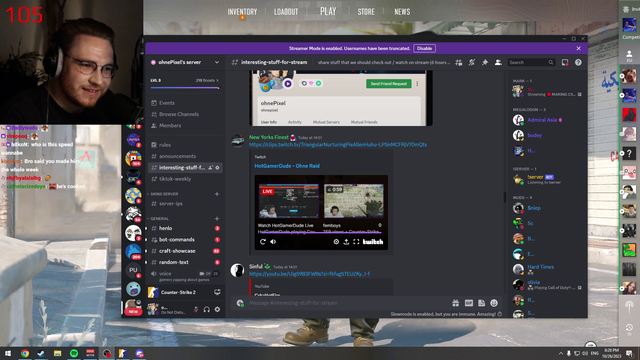Toggle microphone mute in user panel
The width and height of the screenshot is (640, 360).
(x=196, y=309)
